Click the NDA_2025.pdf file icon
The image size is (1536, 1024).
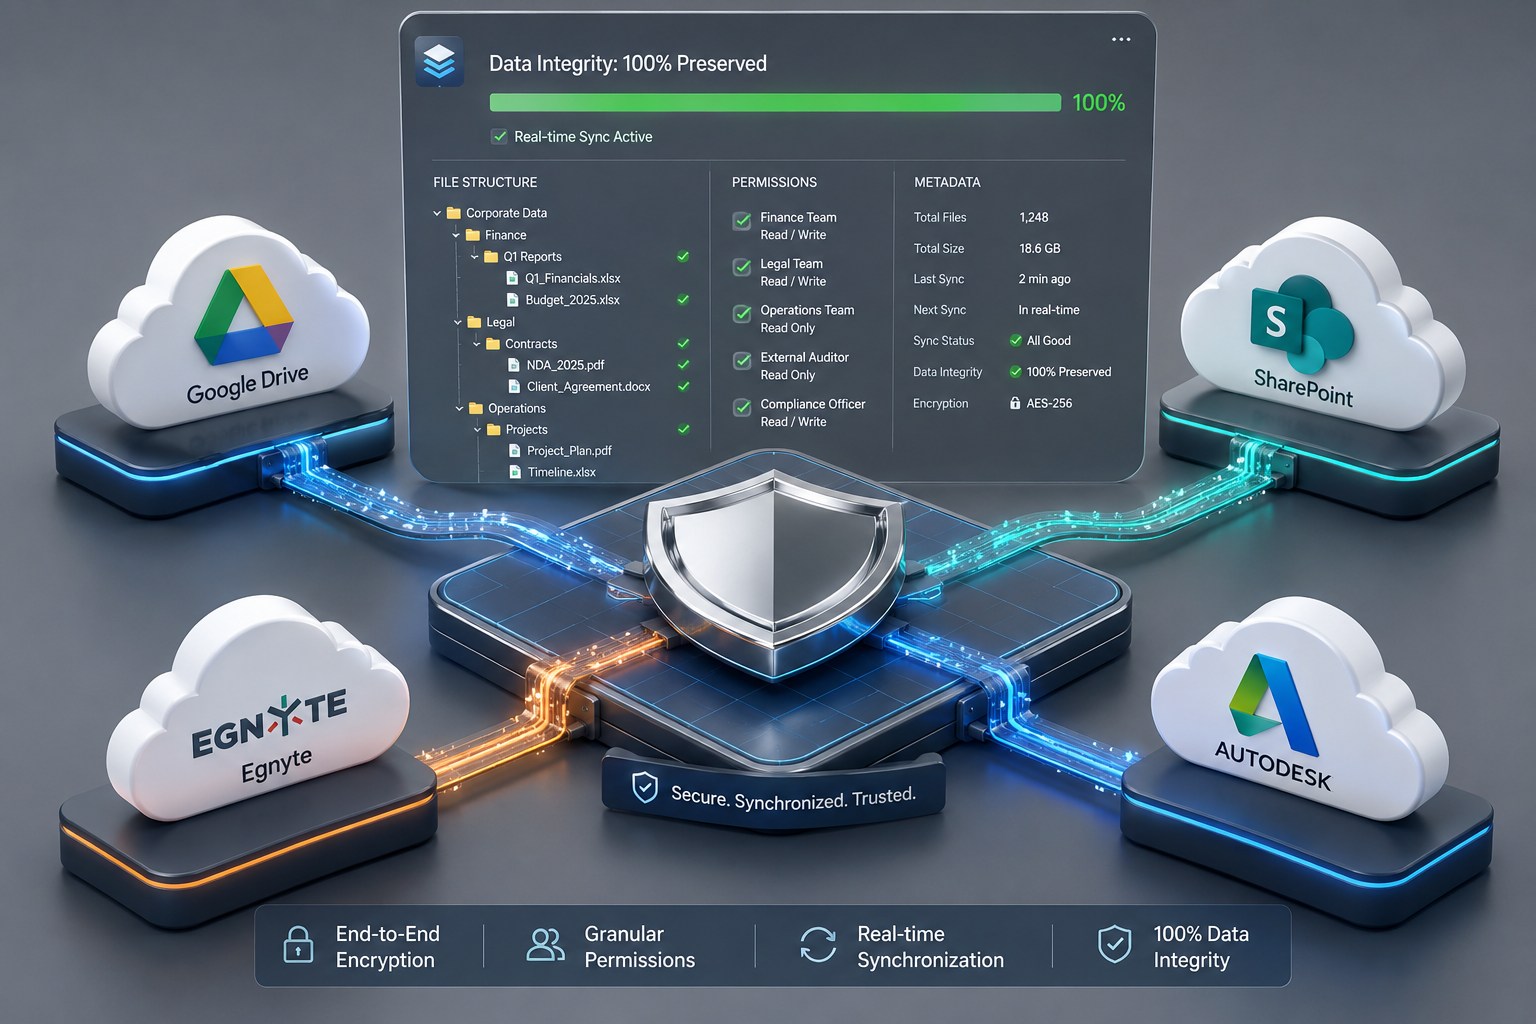tap(514, 365)
